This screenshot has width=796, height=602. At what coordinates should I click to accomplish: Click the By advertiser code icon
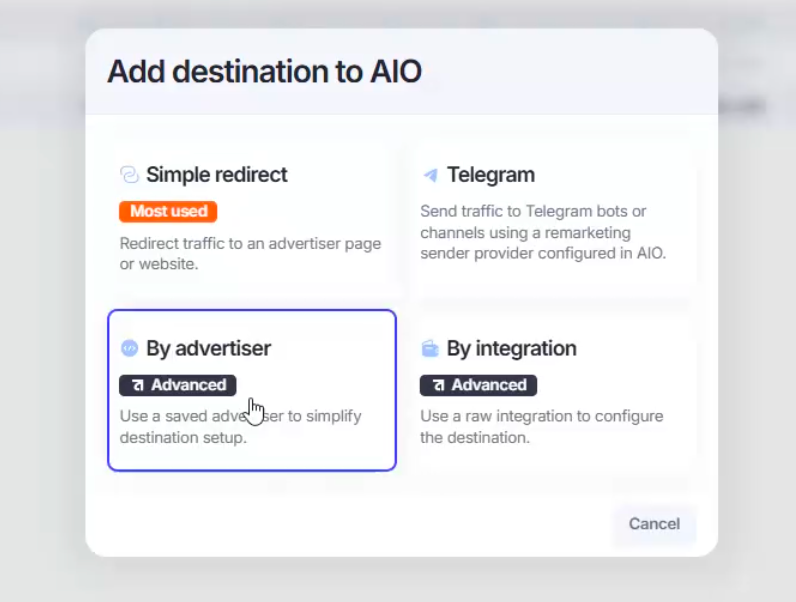pos(129,348)
